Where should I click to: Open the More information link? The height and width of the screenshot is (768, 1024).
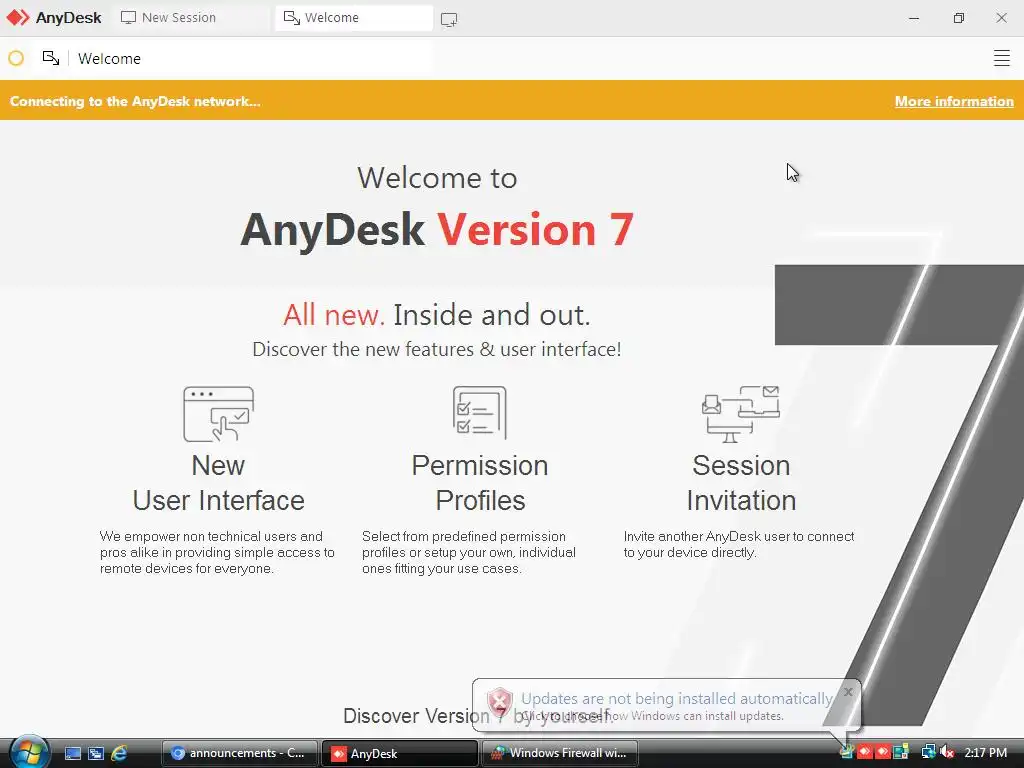pos(953,101)
